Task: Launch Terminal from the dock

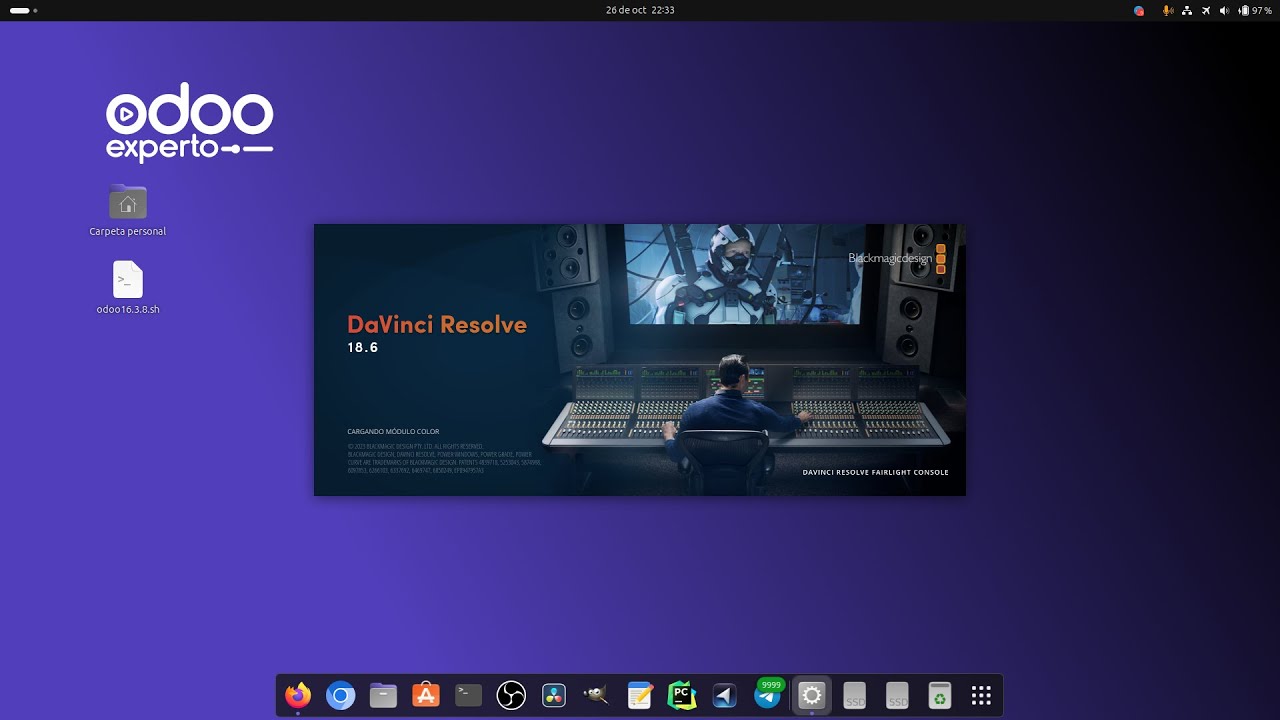Action: pos(468,695)
